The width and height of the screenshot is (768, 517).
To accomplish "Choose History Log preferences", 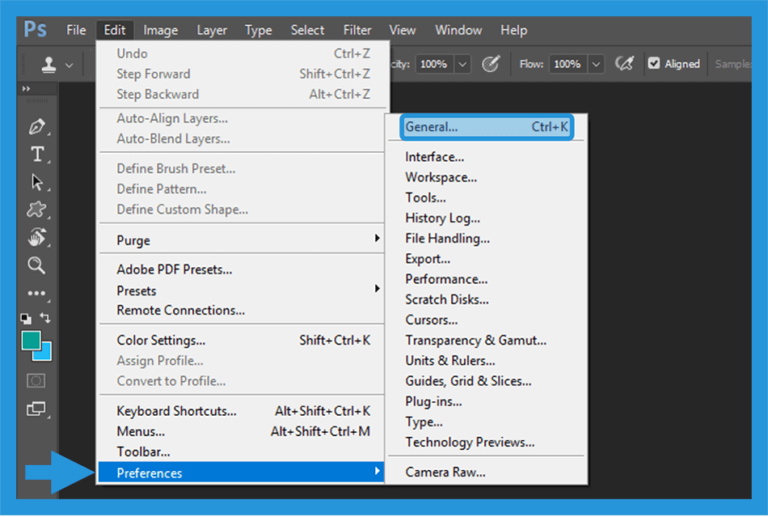I will [x=486, y=218].
